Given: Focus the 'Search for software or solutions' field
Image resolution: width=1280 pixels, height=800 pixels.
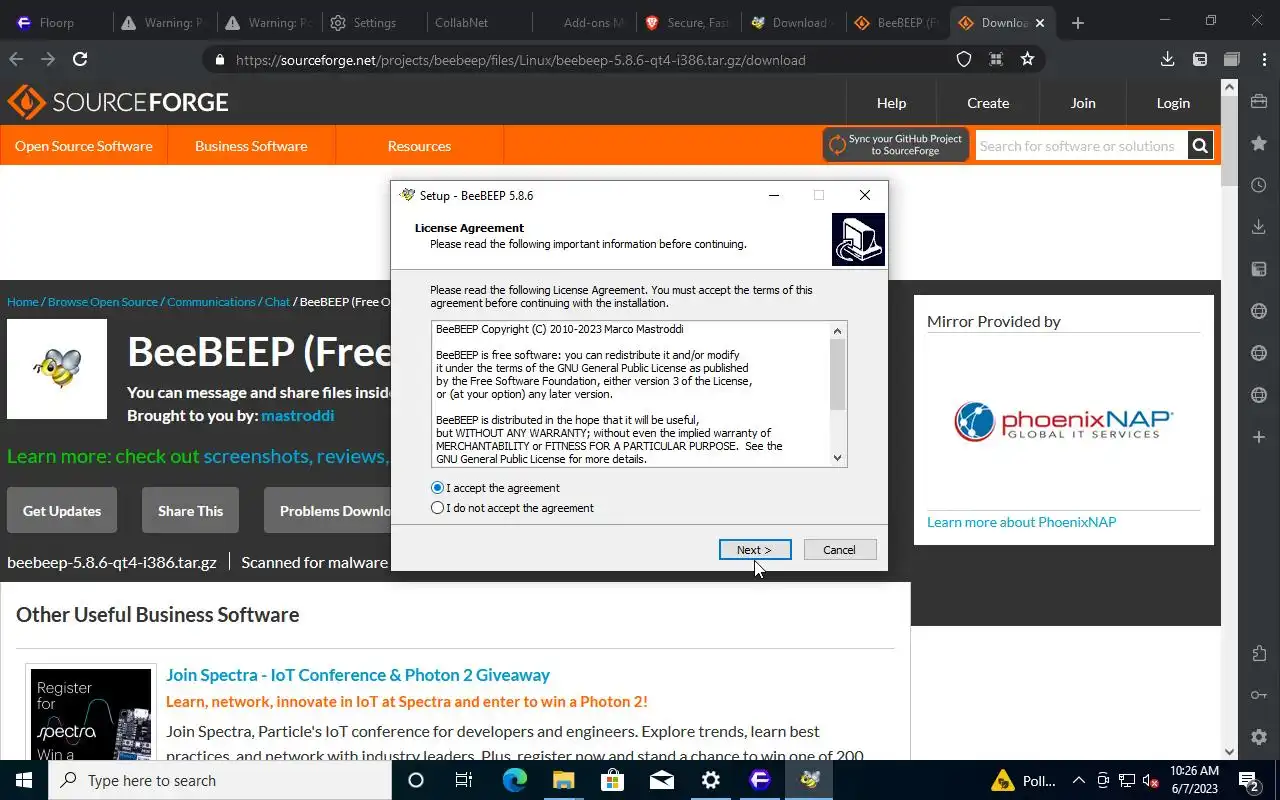Looking at the screenshot, I should 1081,146.
